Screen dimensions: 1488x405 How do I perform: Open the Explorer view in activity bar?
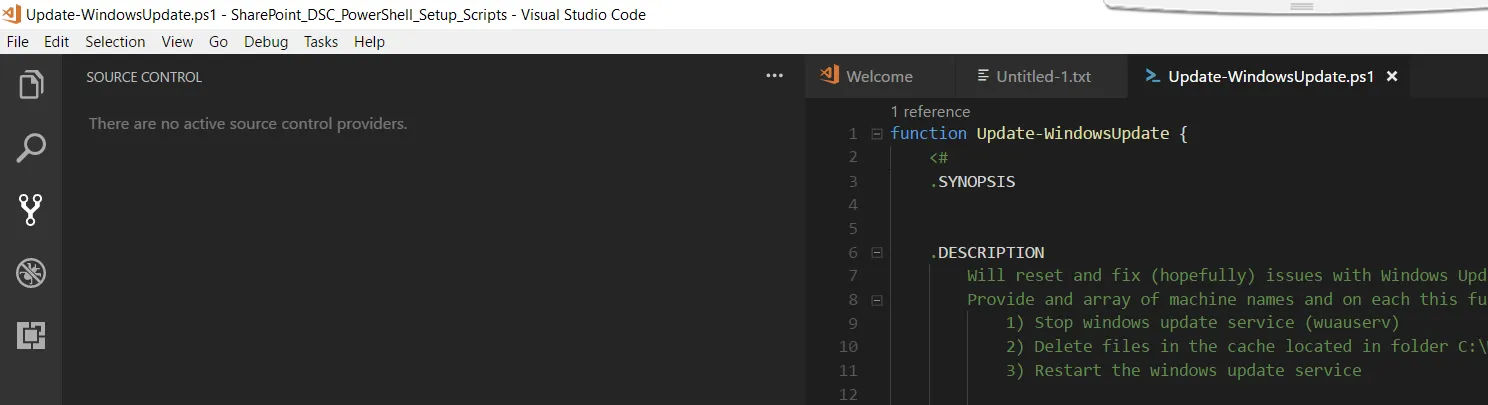point(31,85)
